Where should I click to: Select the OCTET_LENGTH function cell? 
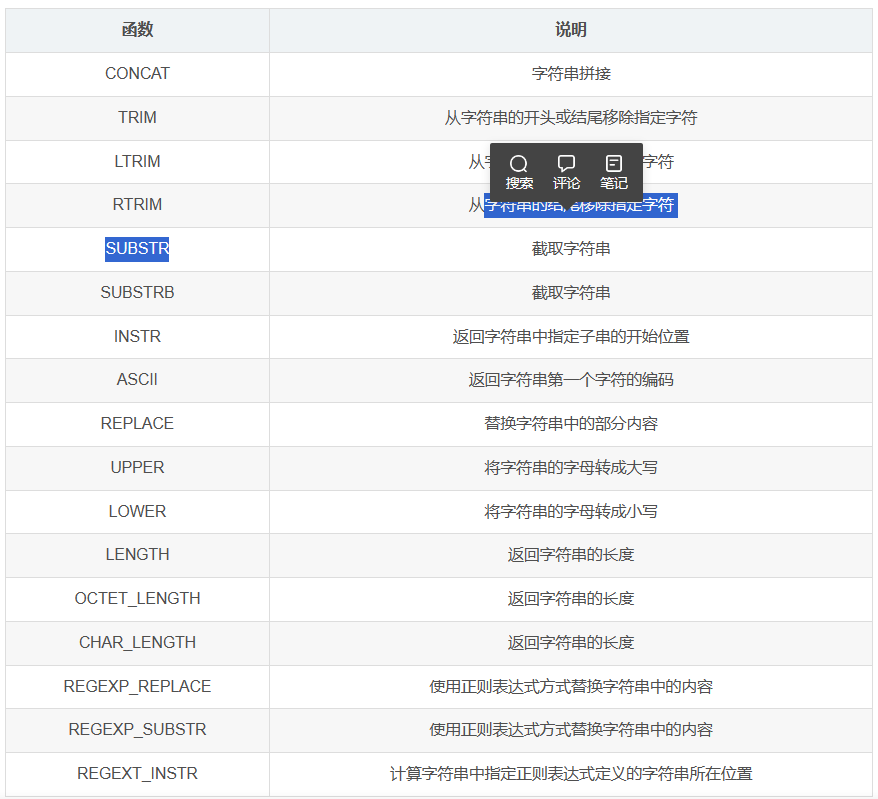click(x=137, y=599)
